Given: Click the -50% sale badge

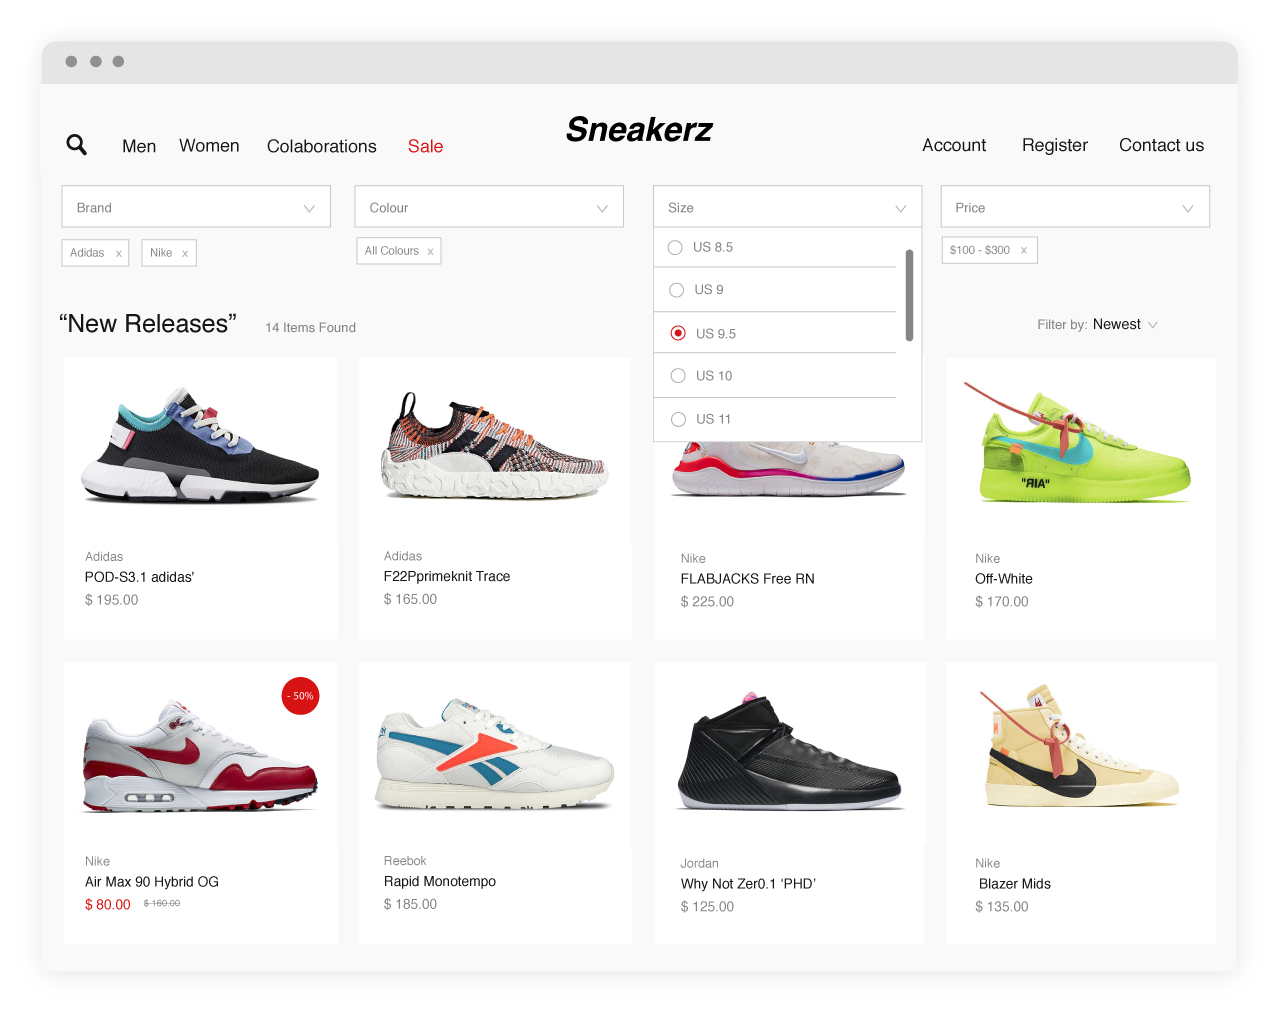Looking at the screenshot, I should [300, 696].
